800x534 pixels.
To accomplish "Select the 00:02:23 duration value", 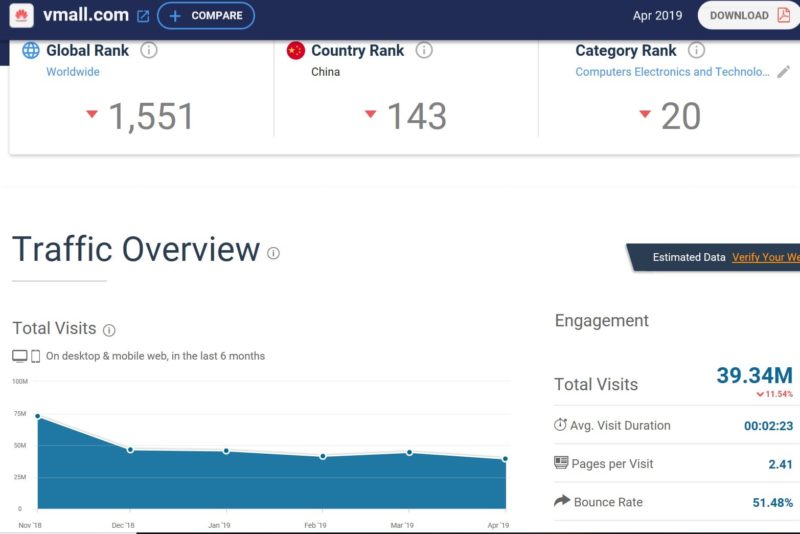I will [768, 426].
